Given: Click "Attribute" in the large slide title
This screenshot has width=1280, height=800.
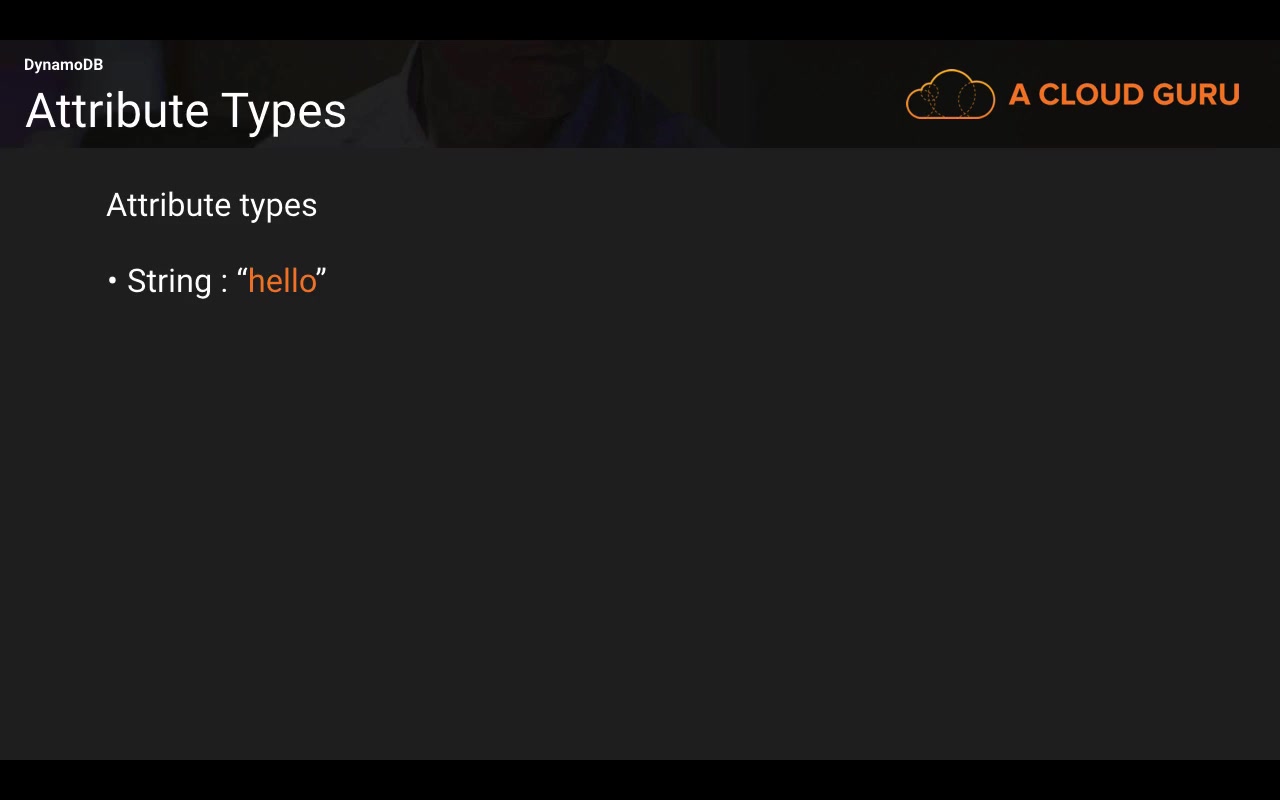Looking at the screenshot, I should click(x=116, y=111).
